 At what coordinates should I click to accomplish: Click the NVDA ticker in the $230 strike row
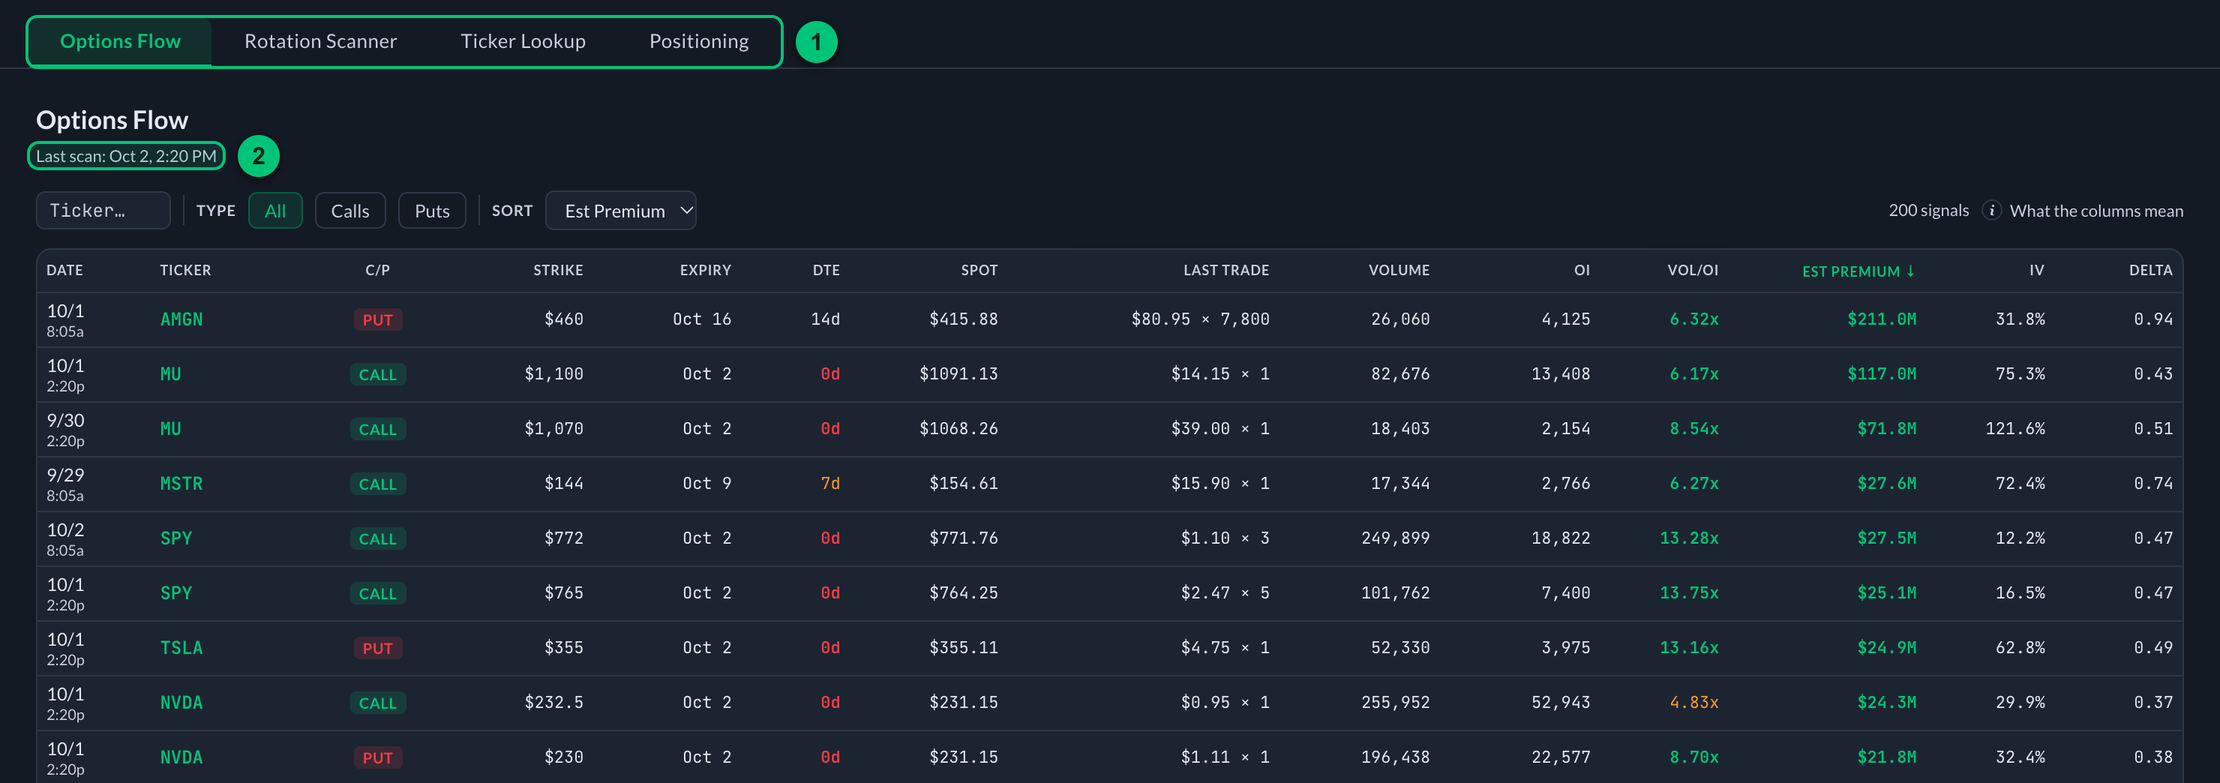[x=181, y=758]
